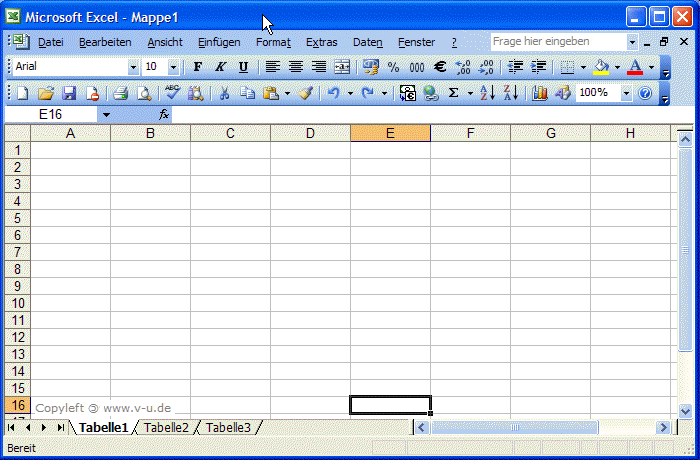Image resolution: width=700 pixels, height=460 pixels.
Task: Click the fx insert function button
Action: click(x=164, y=114)
